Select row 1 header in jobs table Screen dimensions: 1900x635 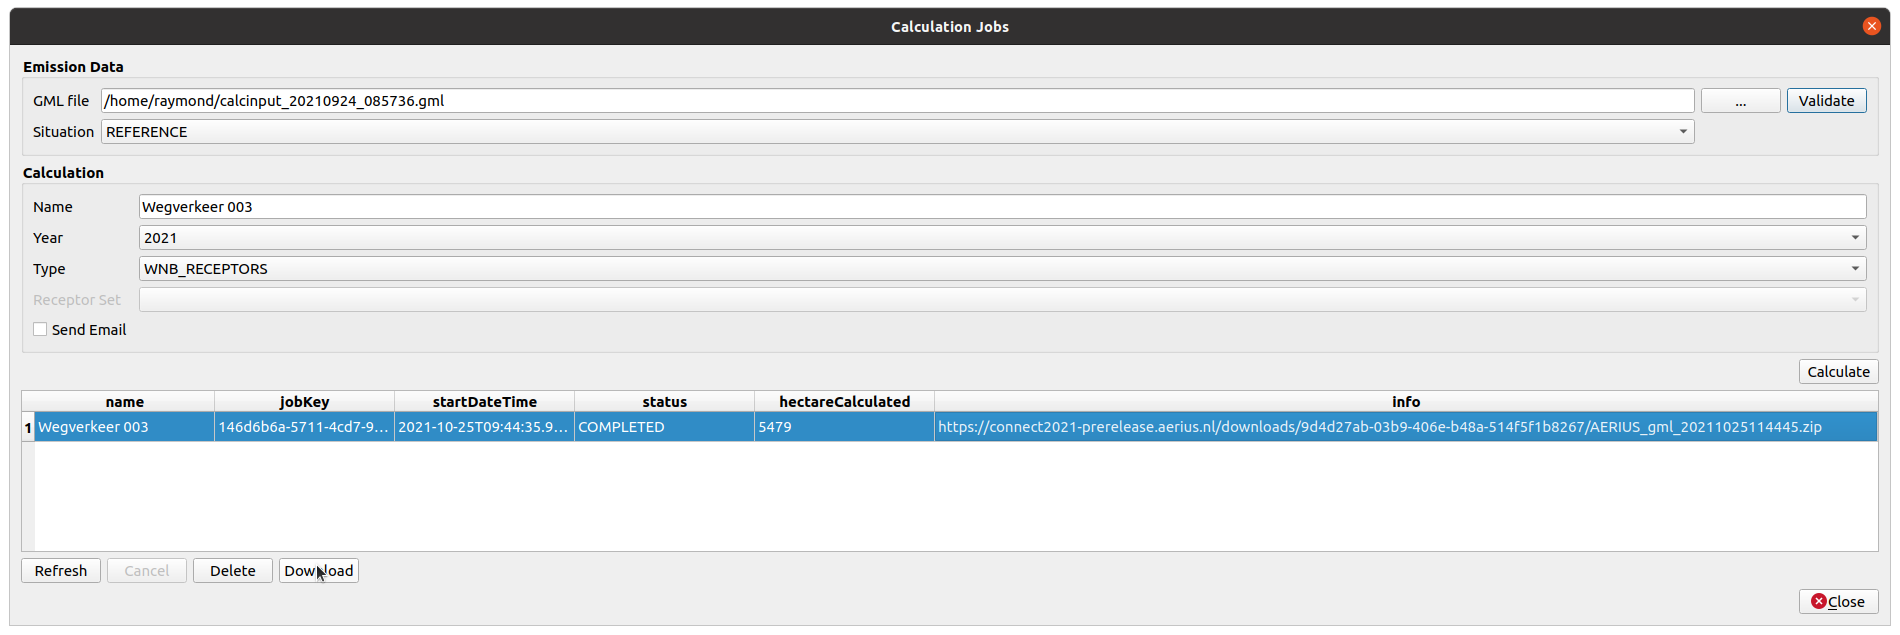28,427
